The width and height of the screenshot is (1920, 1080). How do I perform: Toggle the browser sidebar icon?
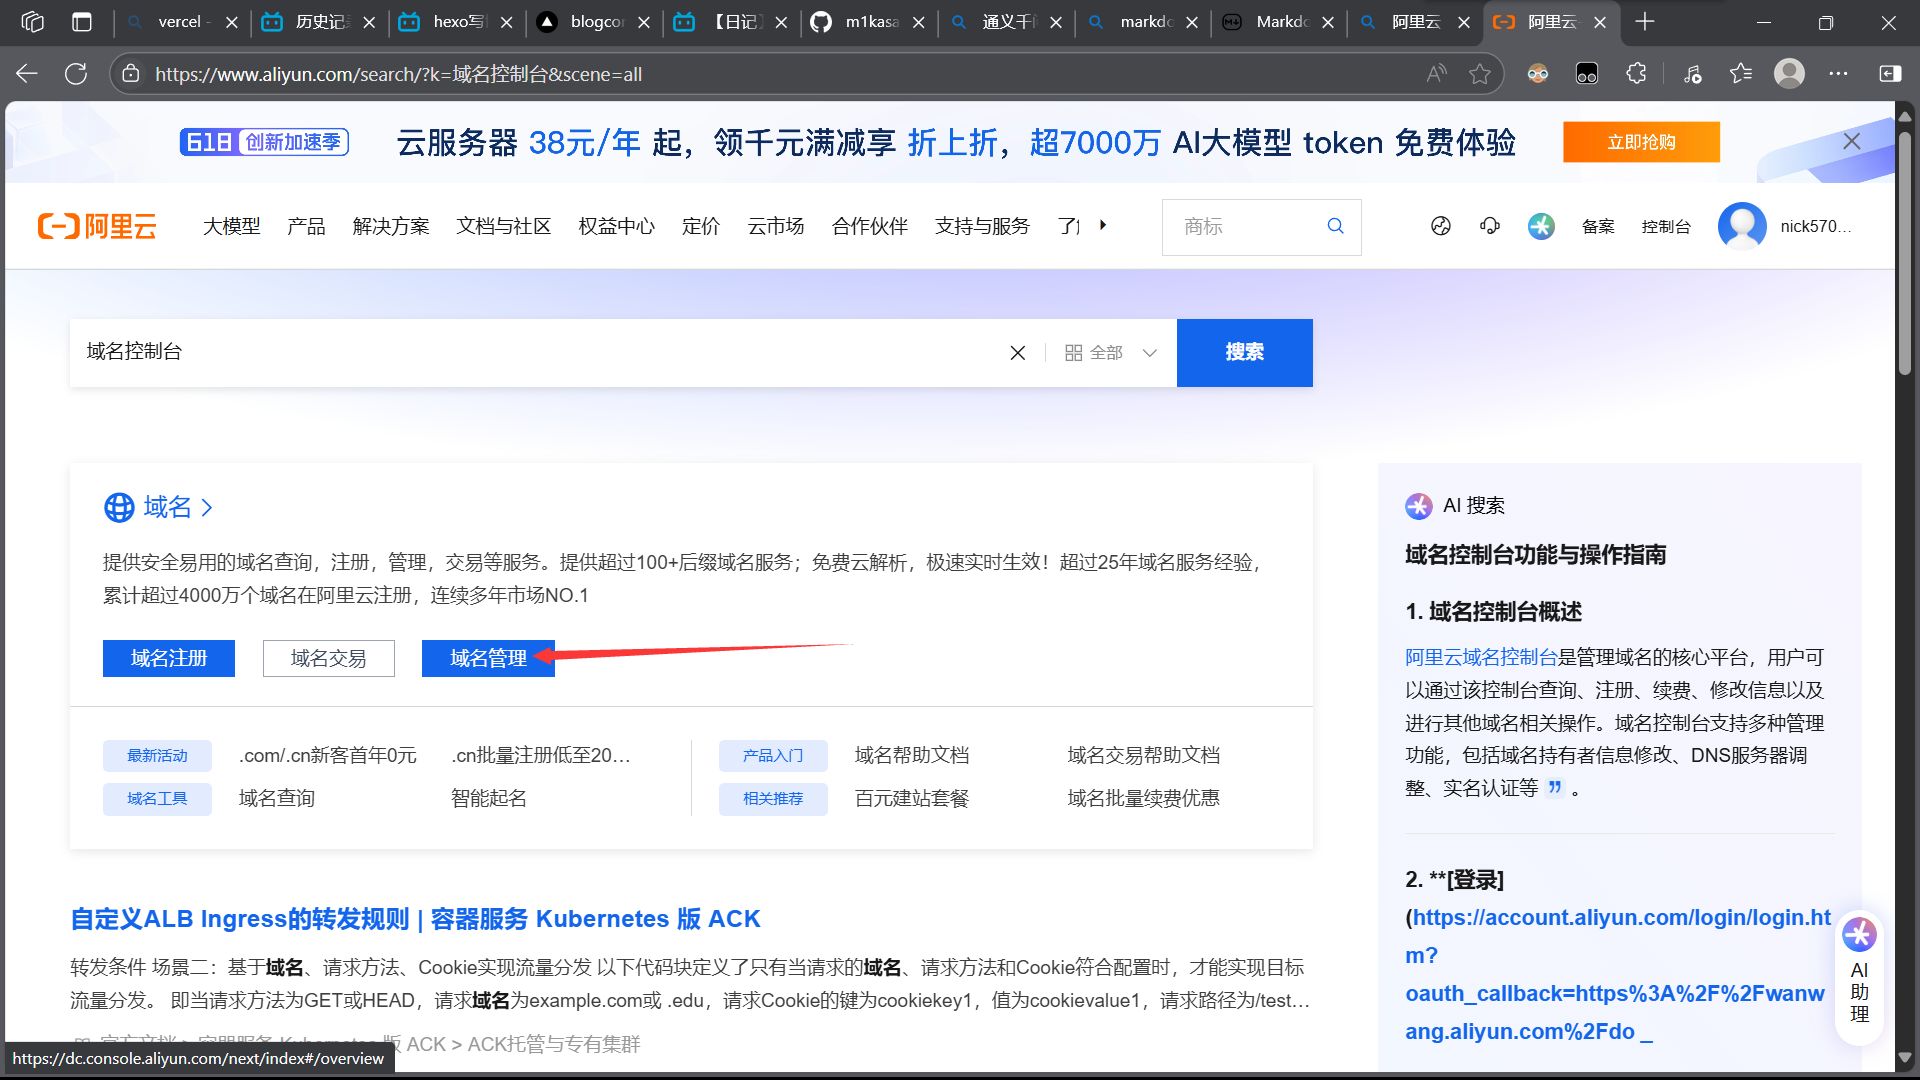coord(1890,73)
